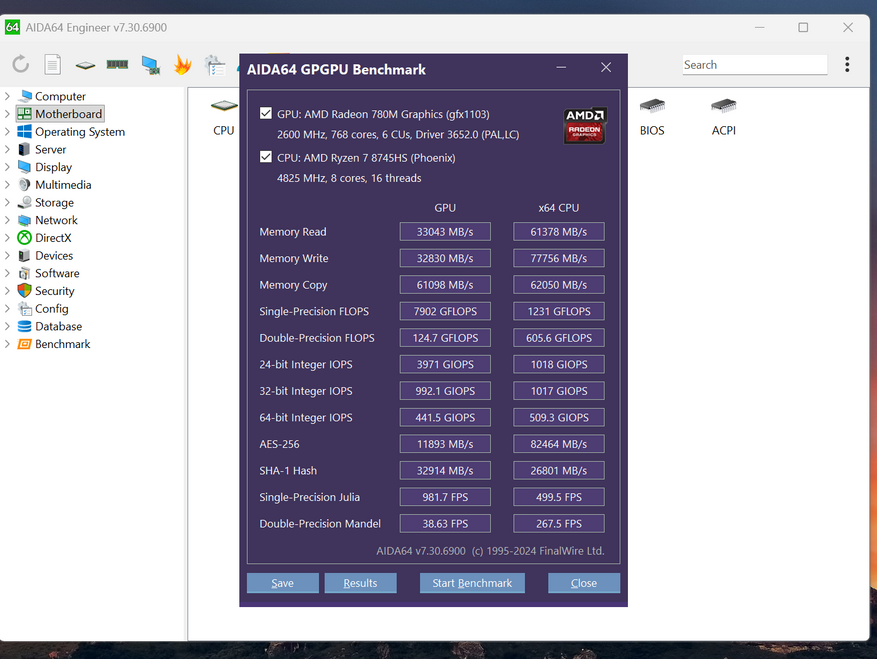Image resolution: width=877 pixels, height=659 pixels.
Task: Click the Operating System Windows icon
Action: [25, 131]
